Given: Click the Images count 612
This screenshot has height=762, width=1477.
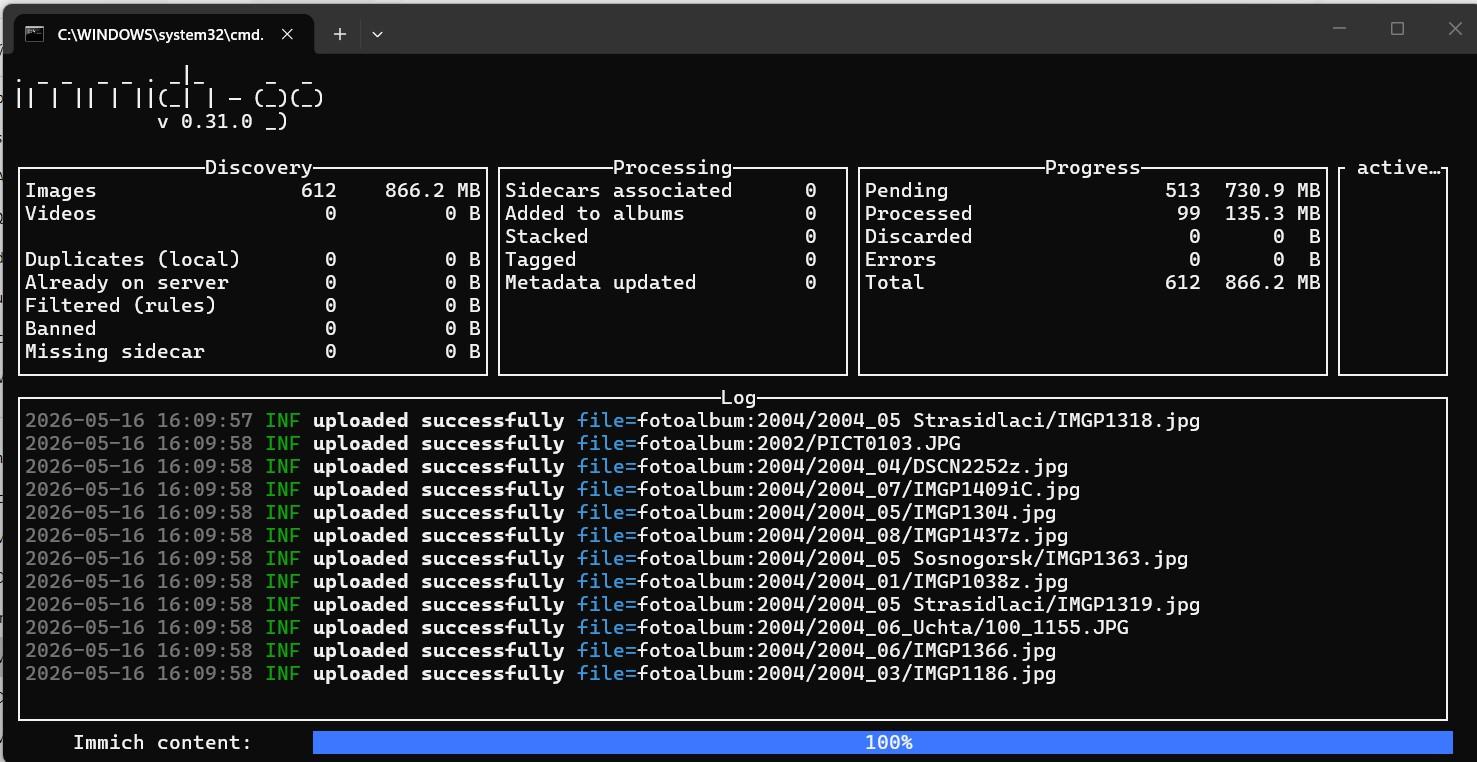Looking at the screenshot, I should click(319, 190).
